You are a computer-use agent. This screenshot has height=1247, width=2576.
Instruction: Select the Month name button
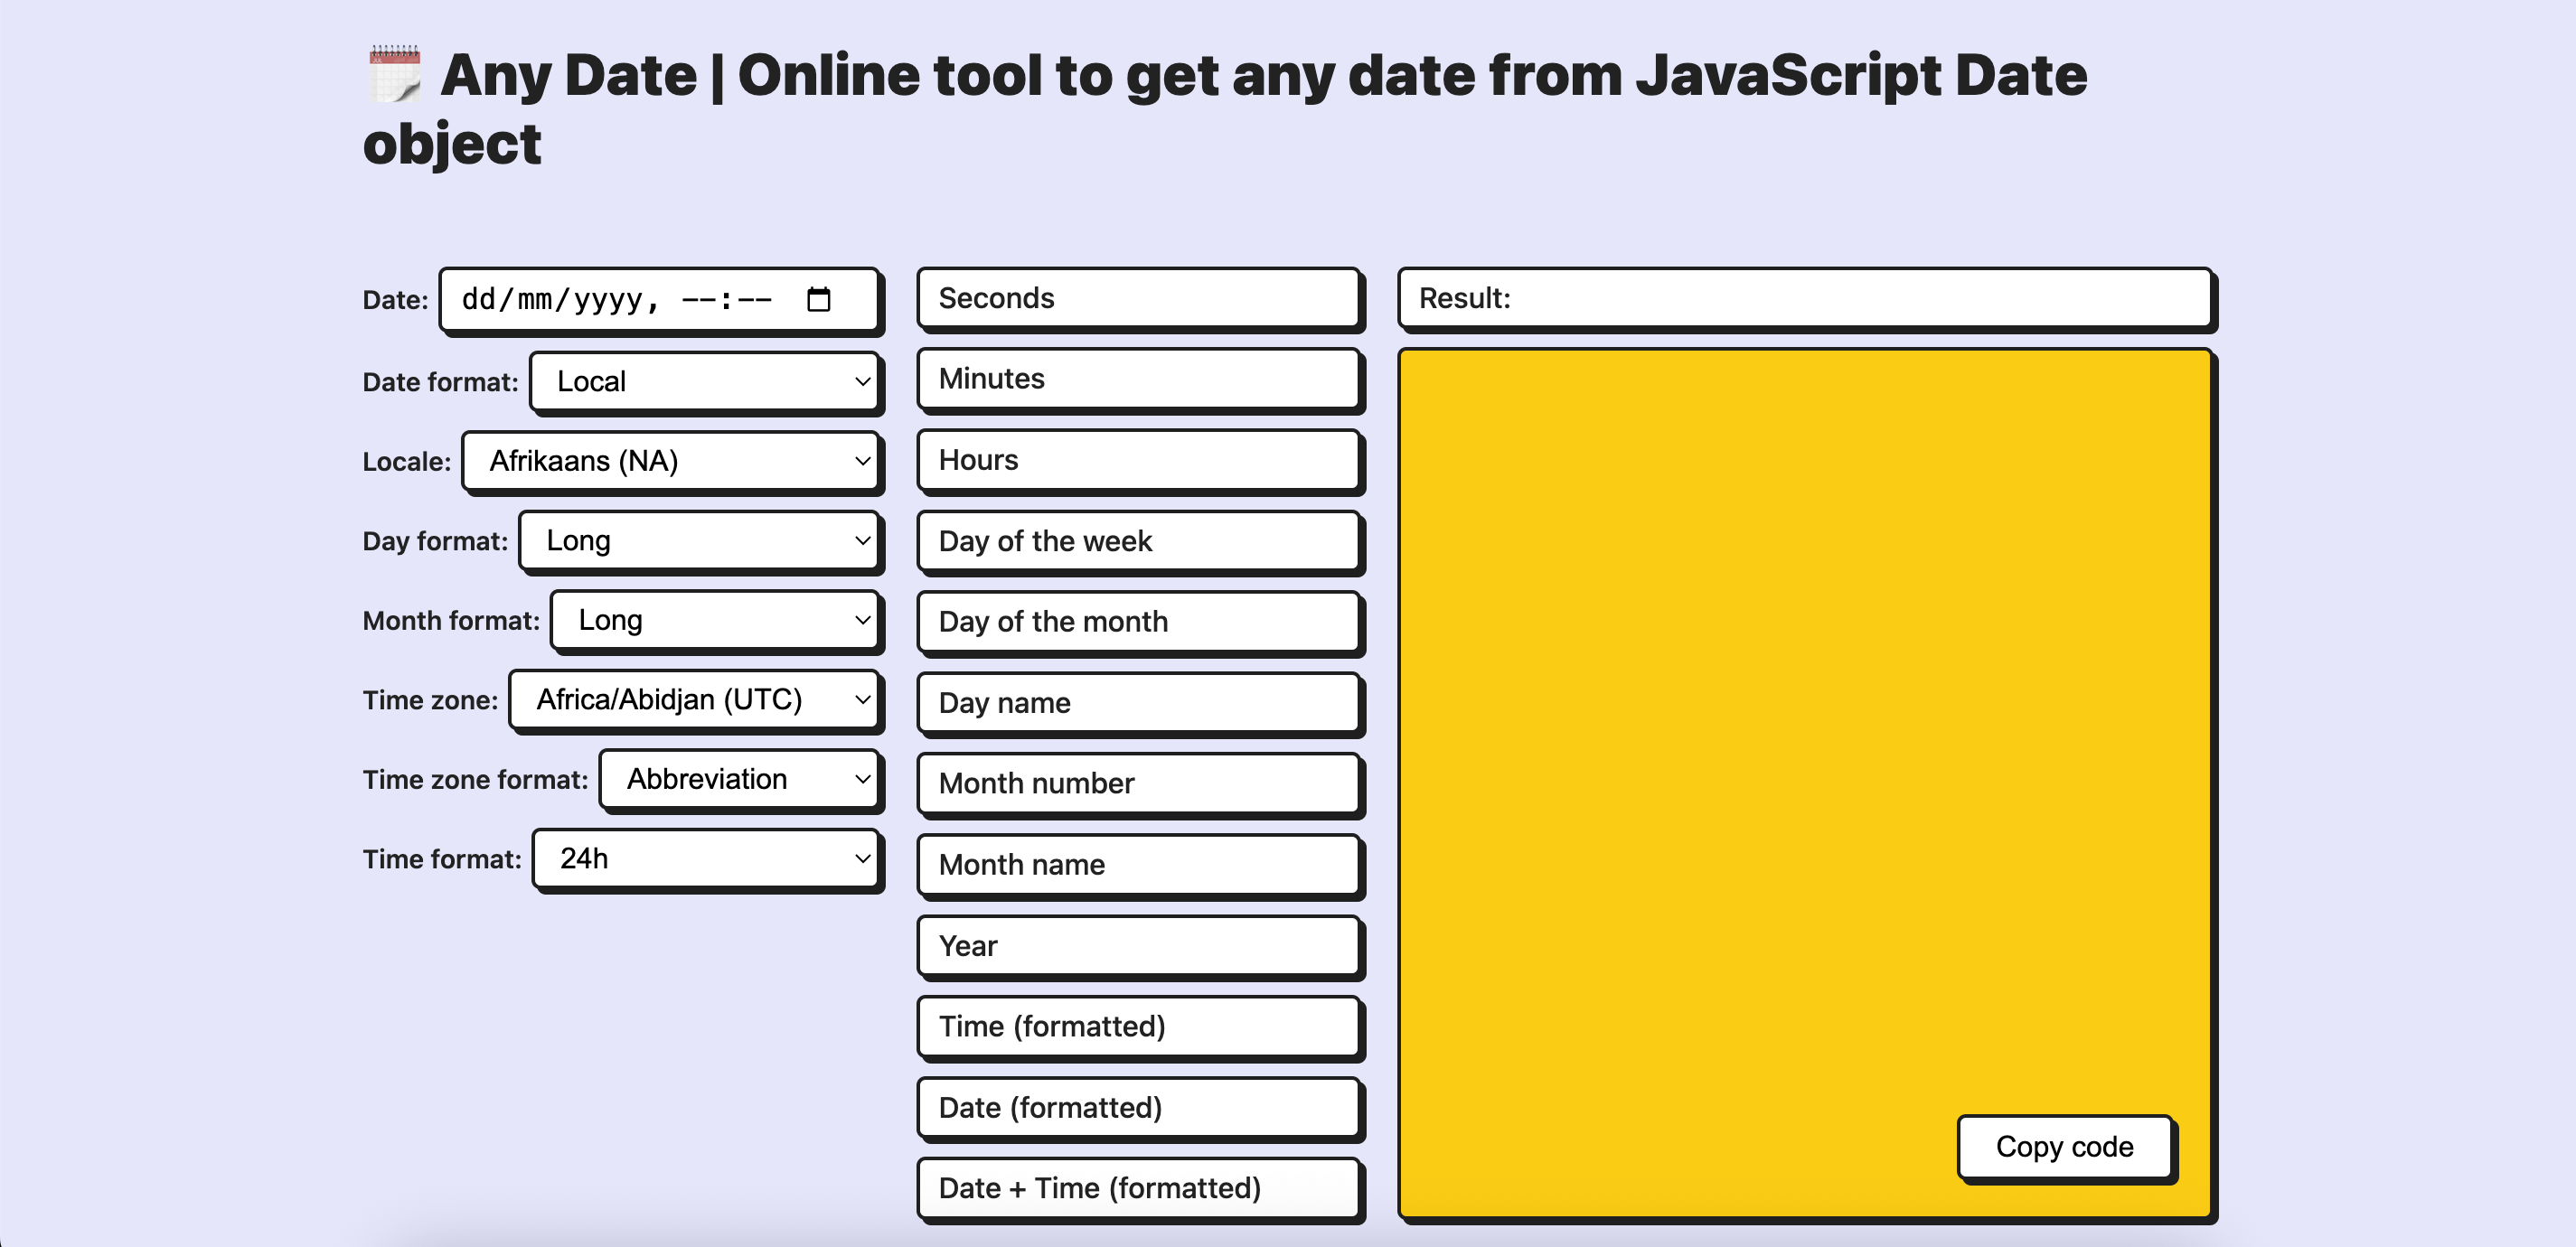[1139, 864]
